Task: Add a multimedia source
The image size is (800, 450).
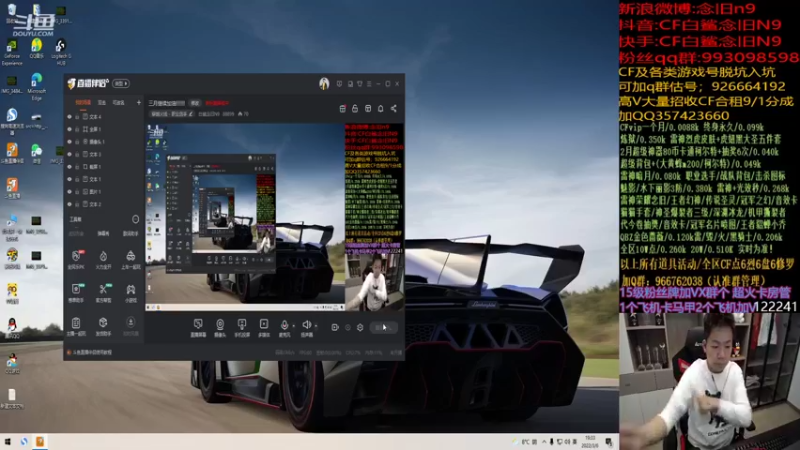Action: pos(264,328)
